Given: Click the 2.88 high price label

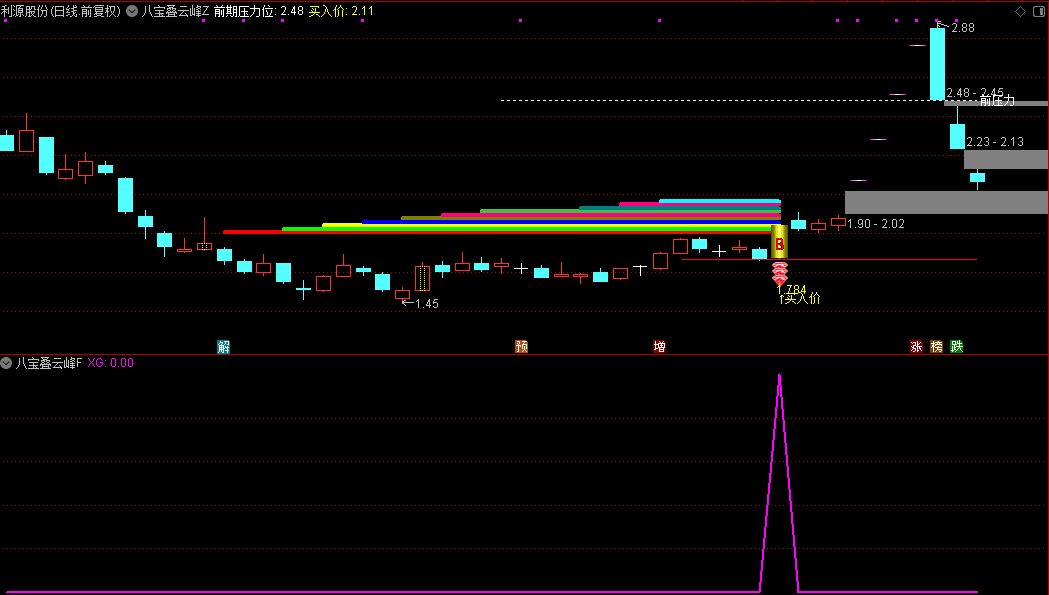Looking at the screenshot, I should coord(963,28).
